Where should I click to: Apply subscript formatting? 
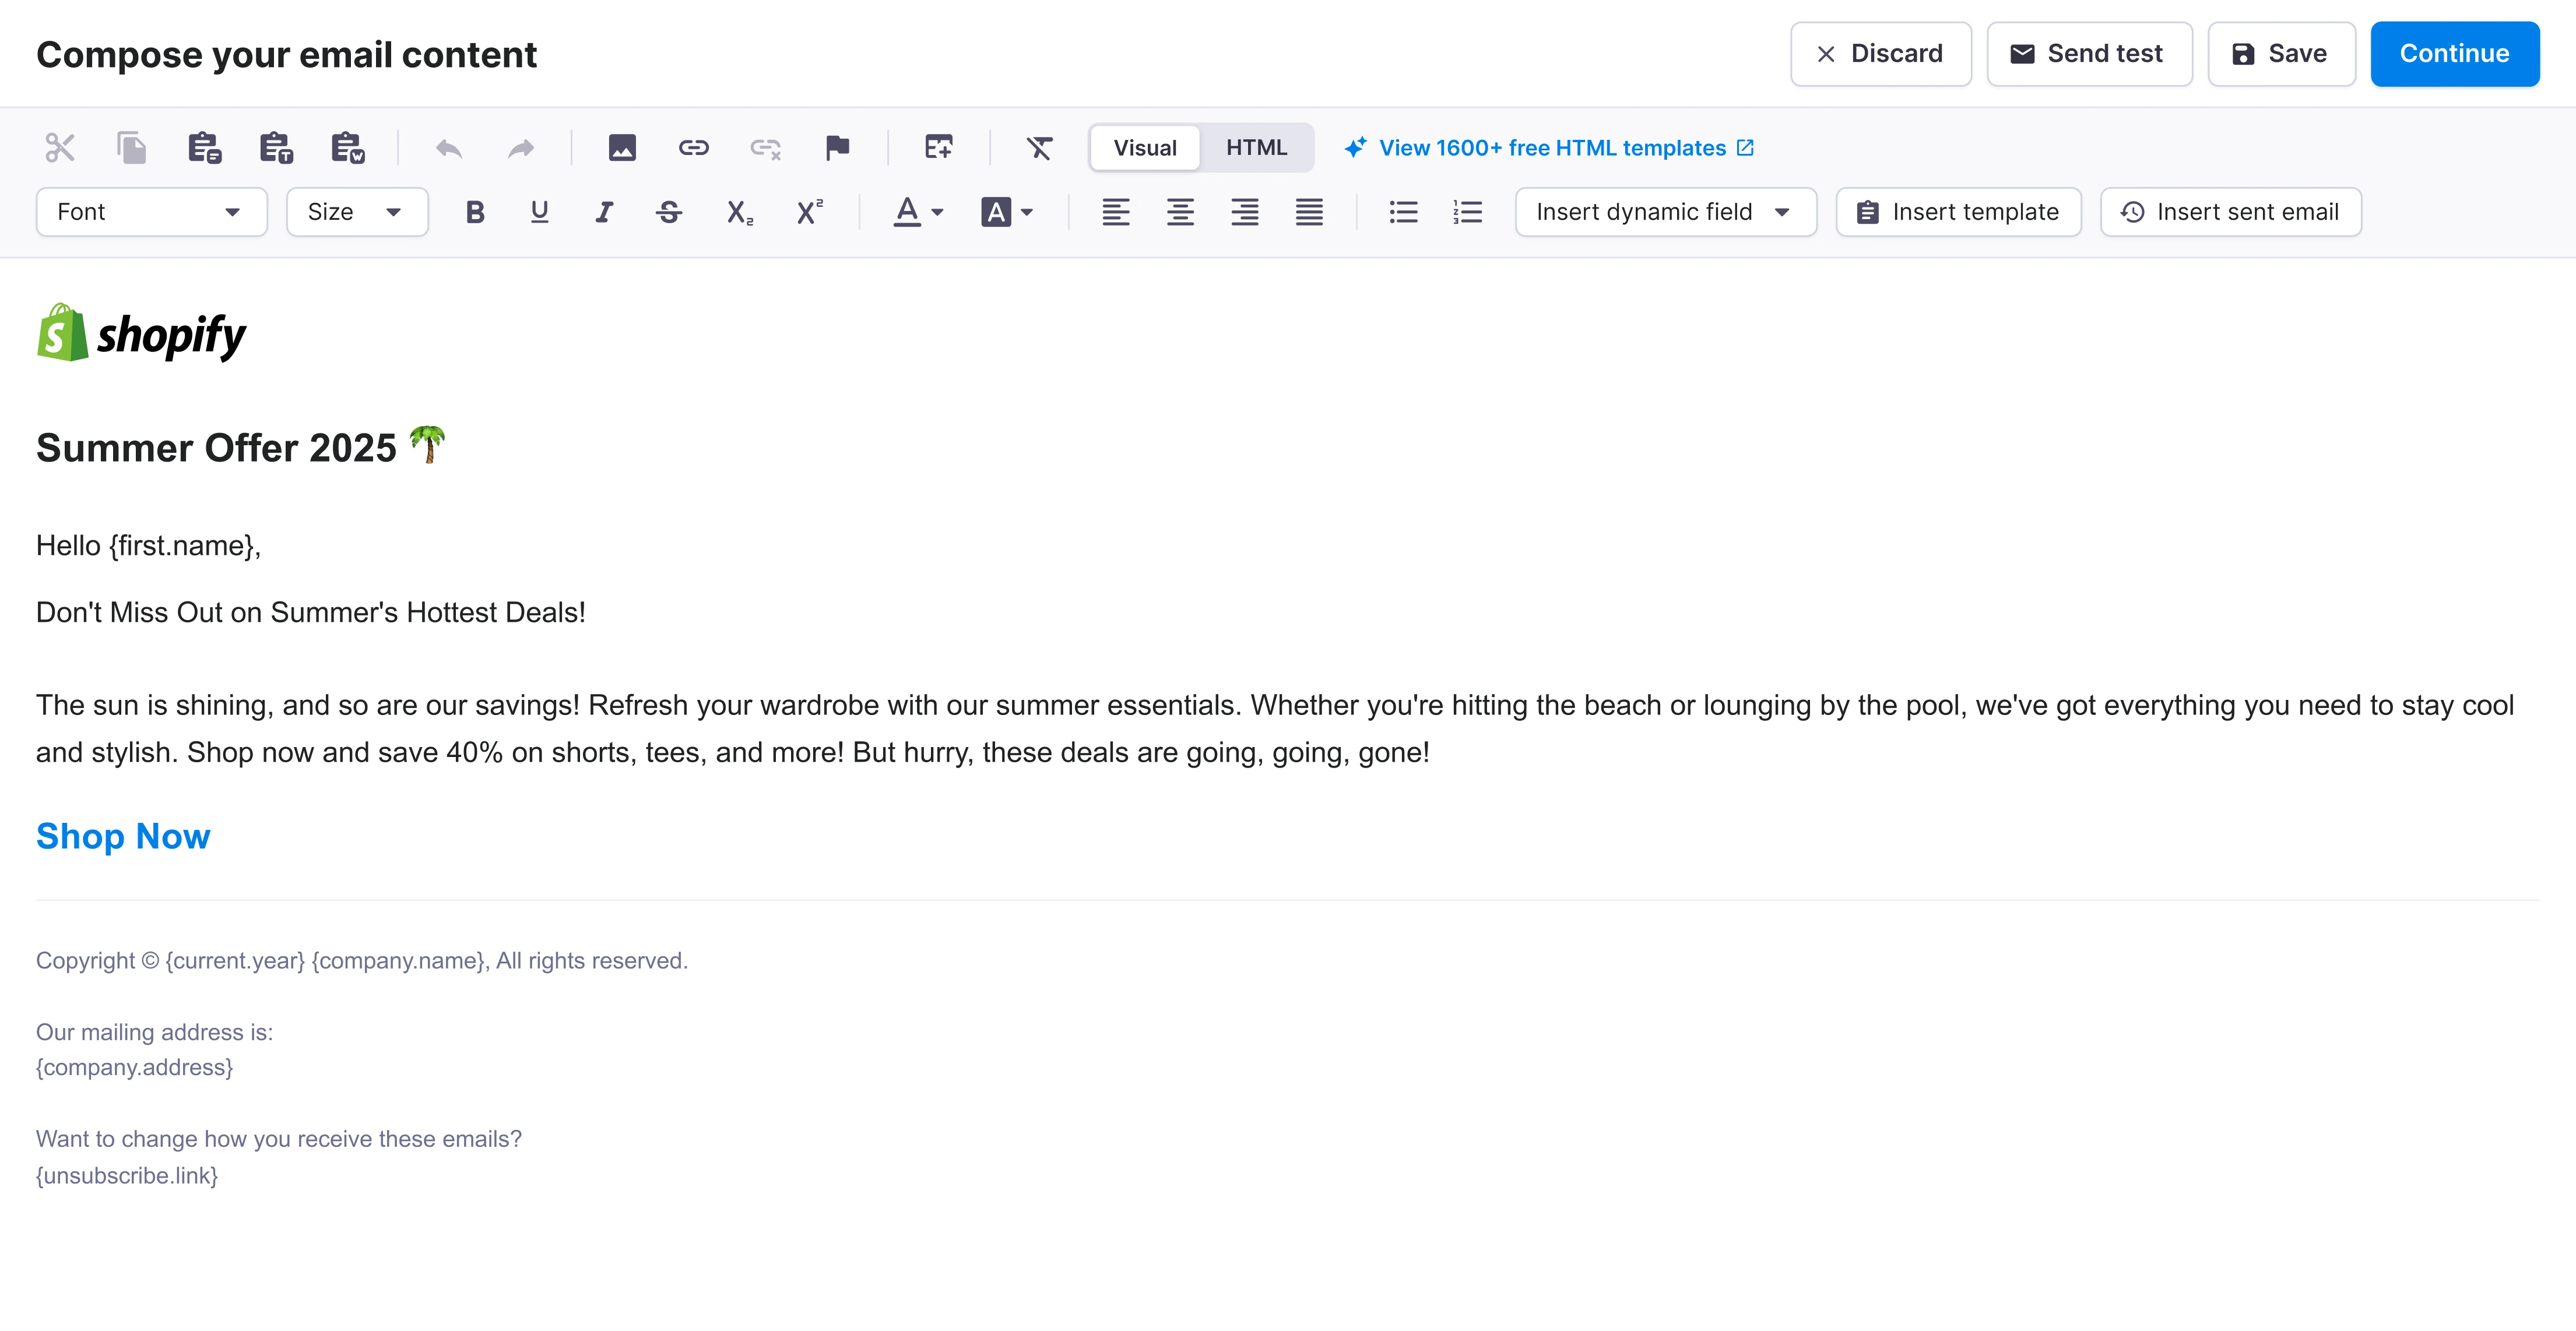click(740, 212)
